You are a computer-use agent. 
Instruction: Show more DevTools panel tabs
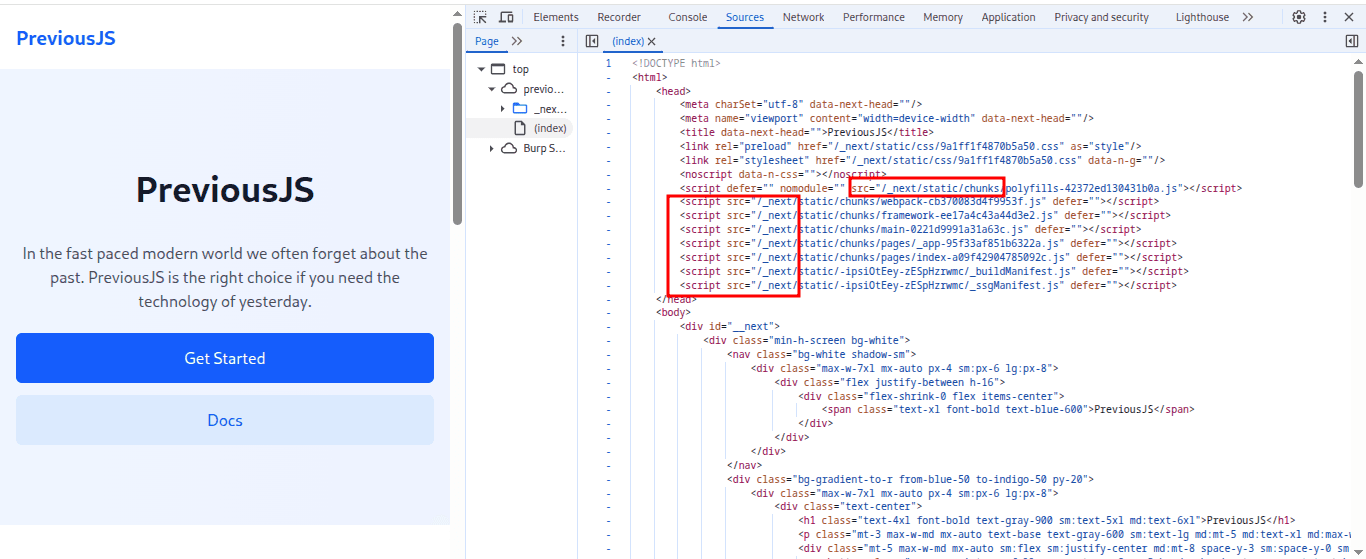[x=1248, y=17]
